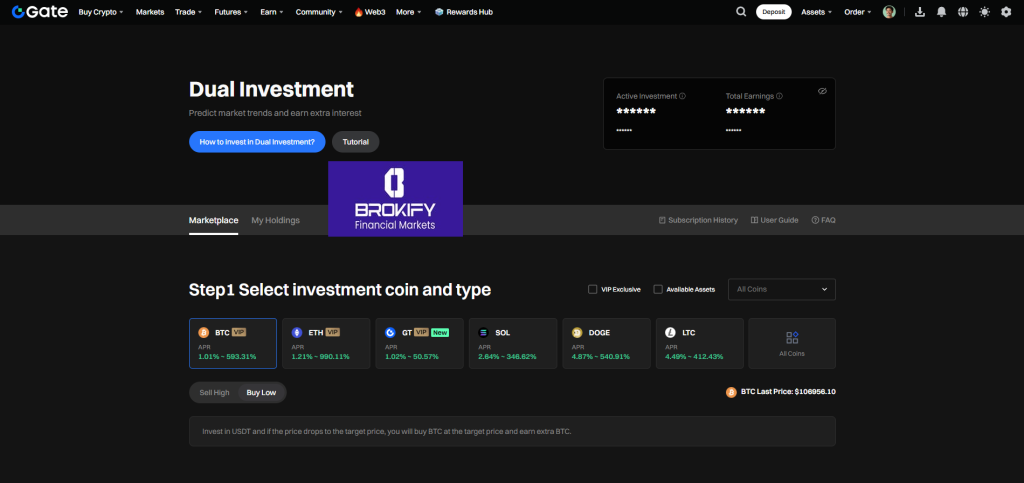Enable the VIP Exclusive checkbox
Screen dimensions: 1024x483
593,289
